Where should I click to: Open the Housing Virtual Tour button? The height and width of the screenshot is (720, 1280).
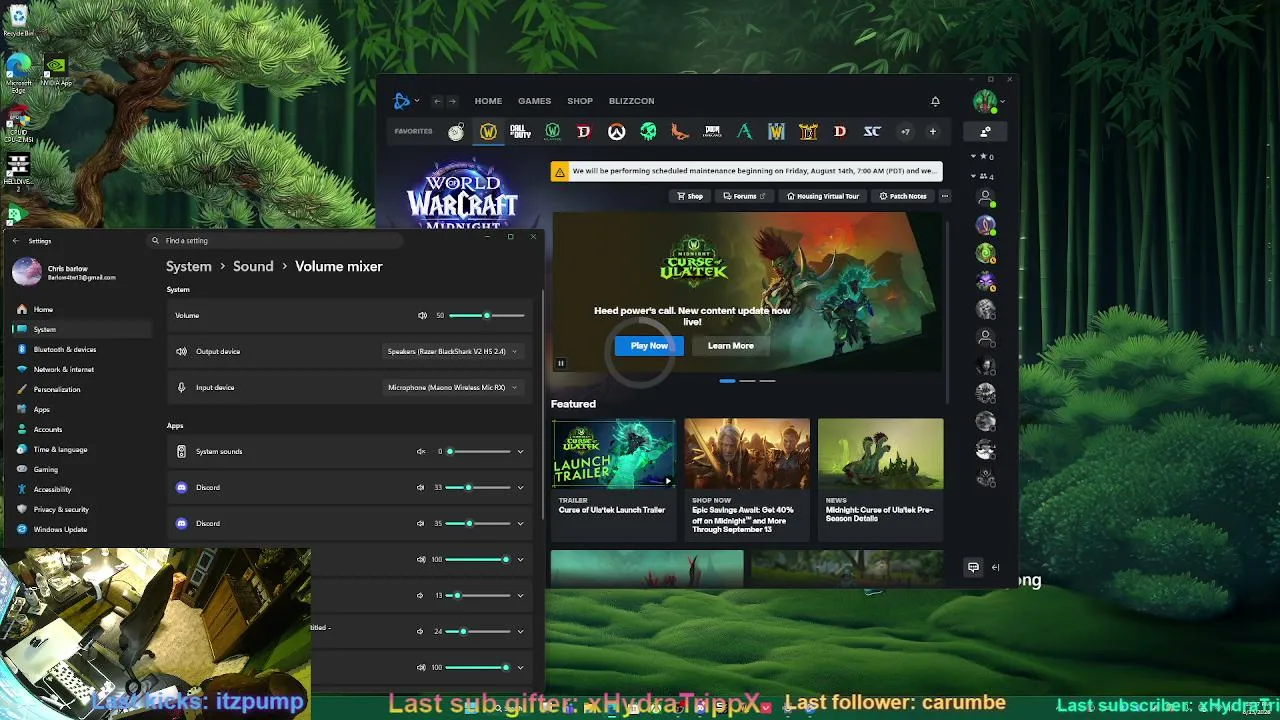pos(823,196)
